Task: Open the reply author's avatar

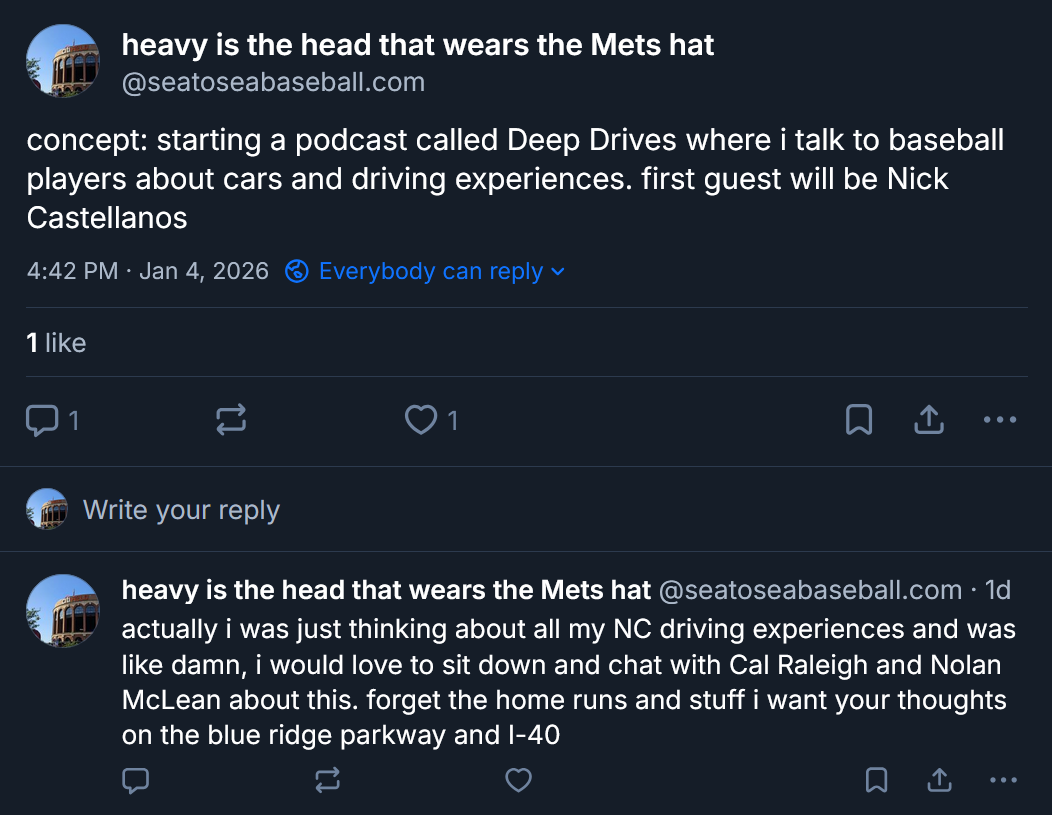Action: [62, 611]
